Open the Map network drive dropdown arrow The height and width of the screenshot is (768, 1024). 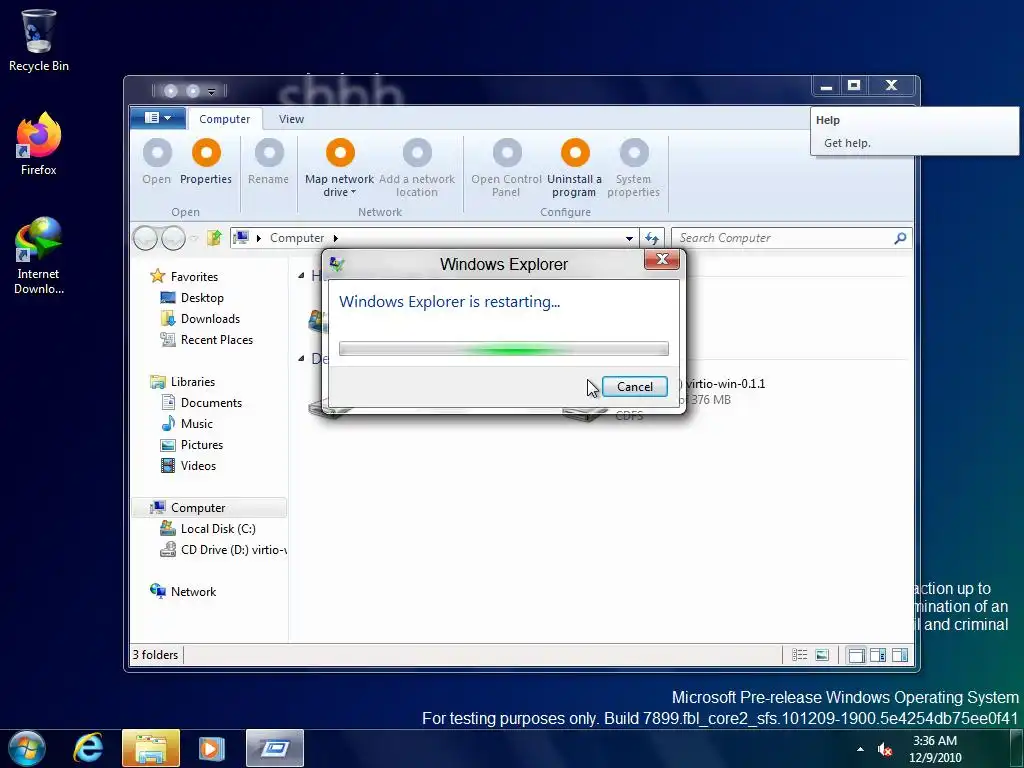(x=353, y=193)
